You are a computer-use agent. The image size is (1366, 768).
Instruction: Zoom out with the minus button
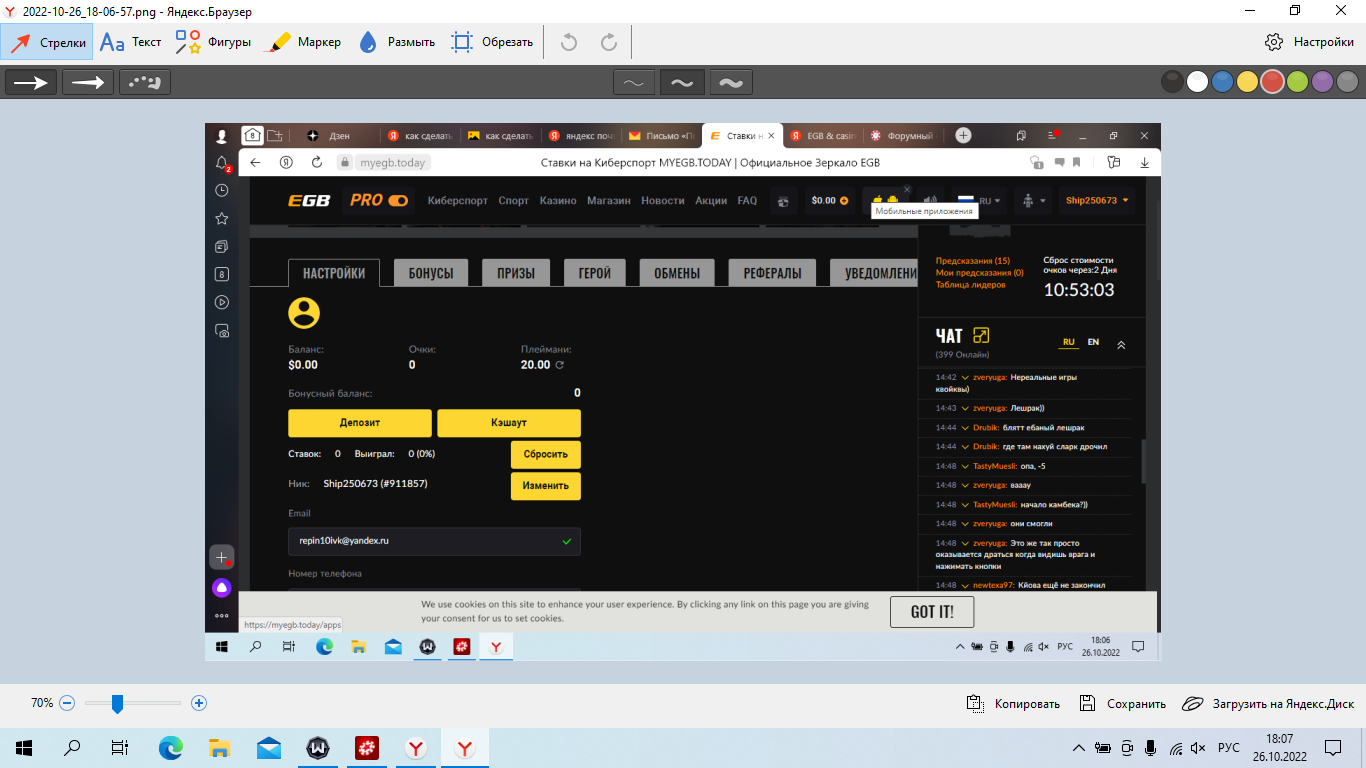click(67, 704)
